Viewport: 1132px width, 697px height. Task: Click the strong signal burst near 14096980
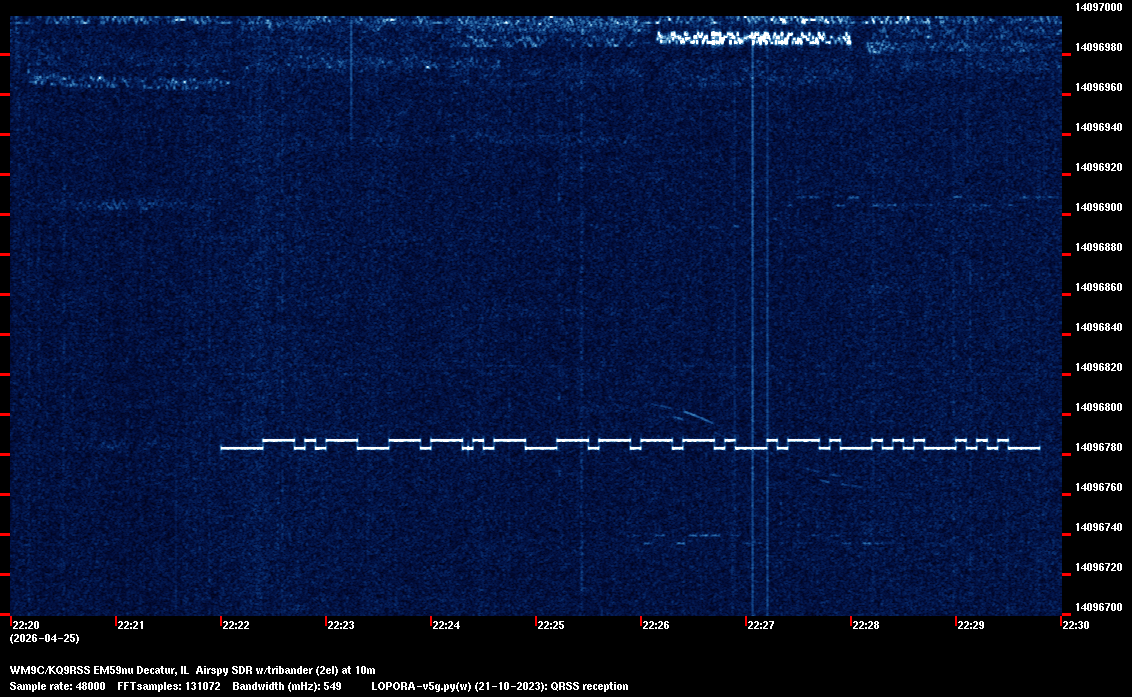(x=754, y=38)
